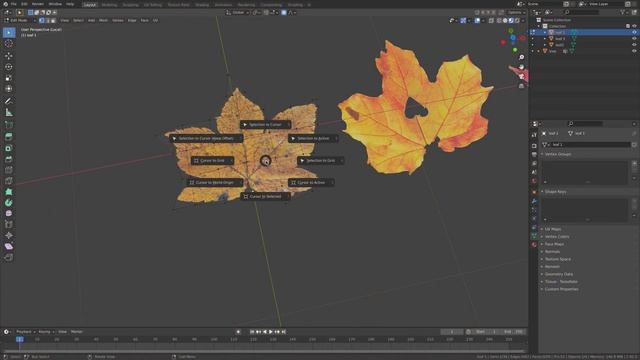This screenshot has height=360, width=640.
Task: Switch to wireframe shading
Action: [x=499, y=20]
